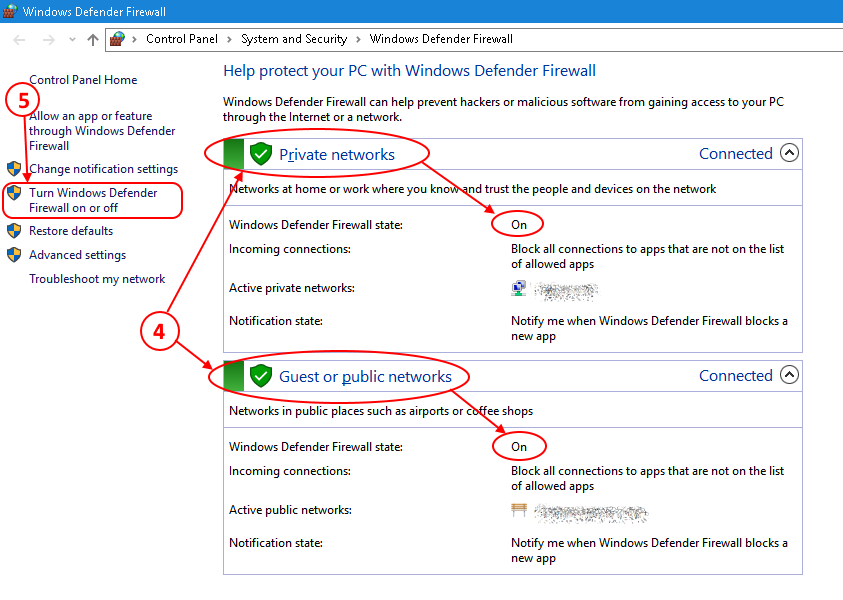Click the Control Panel icon in address bar
This screenshot has height=600, width=843.
(x=117, y=39)
